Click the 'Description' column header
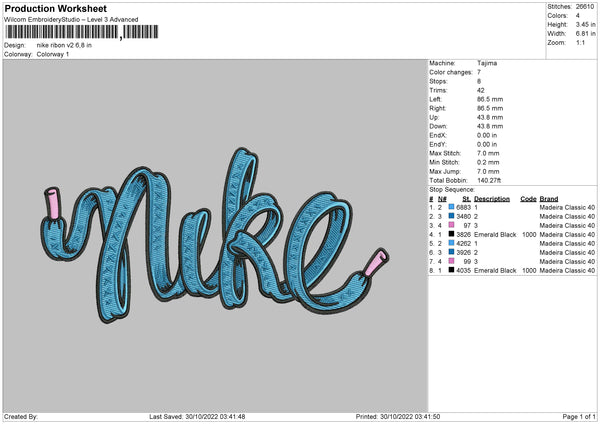 [x=492, y=199]
